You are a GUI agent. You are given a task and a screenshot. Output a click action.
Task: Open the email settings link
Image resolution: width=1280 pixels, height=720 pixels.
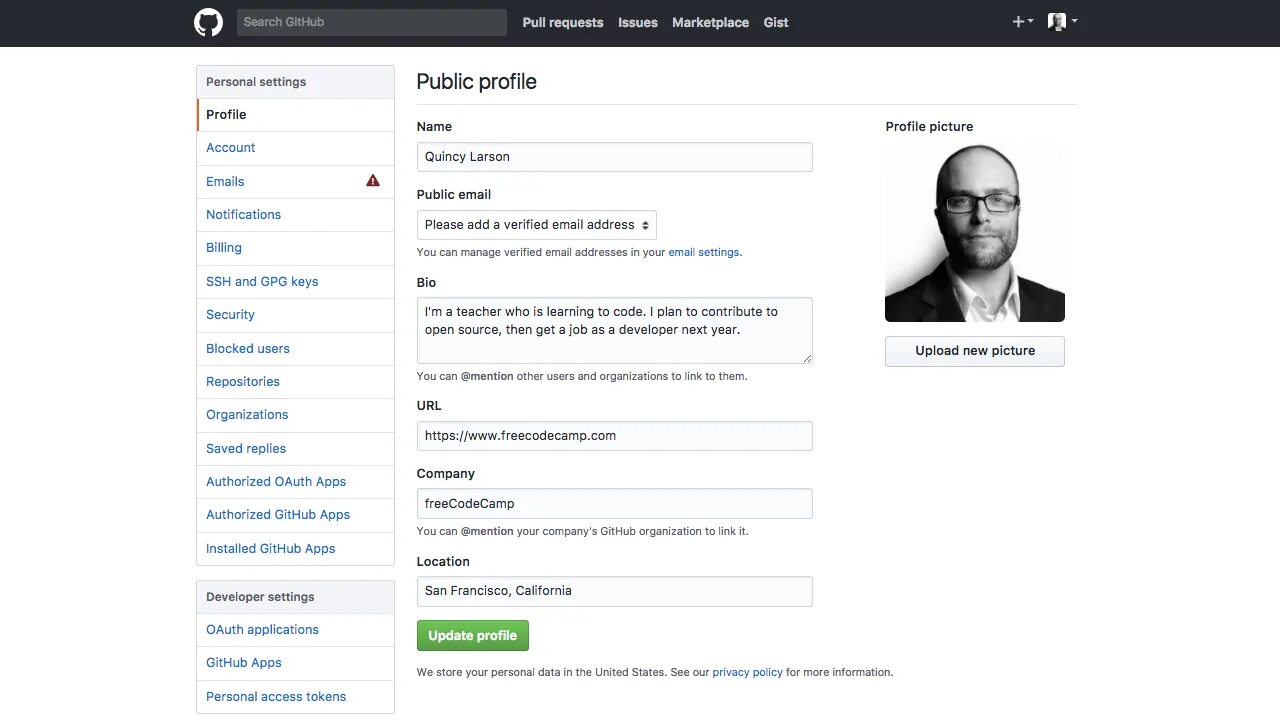(704, 252)
